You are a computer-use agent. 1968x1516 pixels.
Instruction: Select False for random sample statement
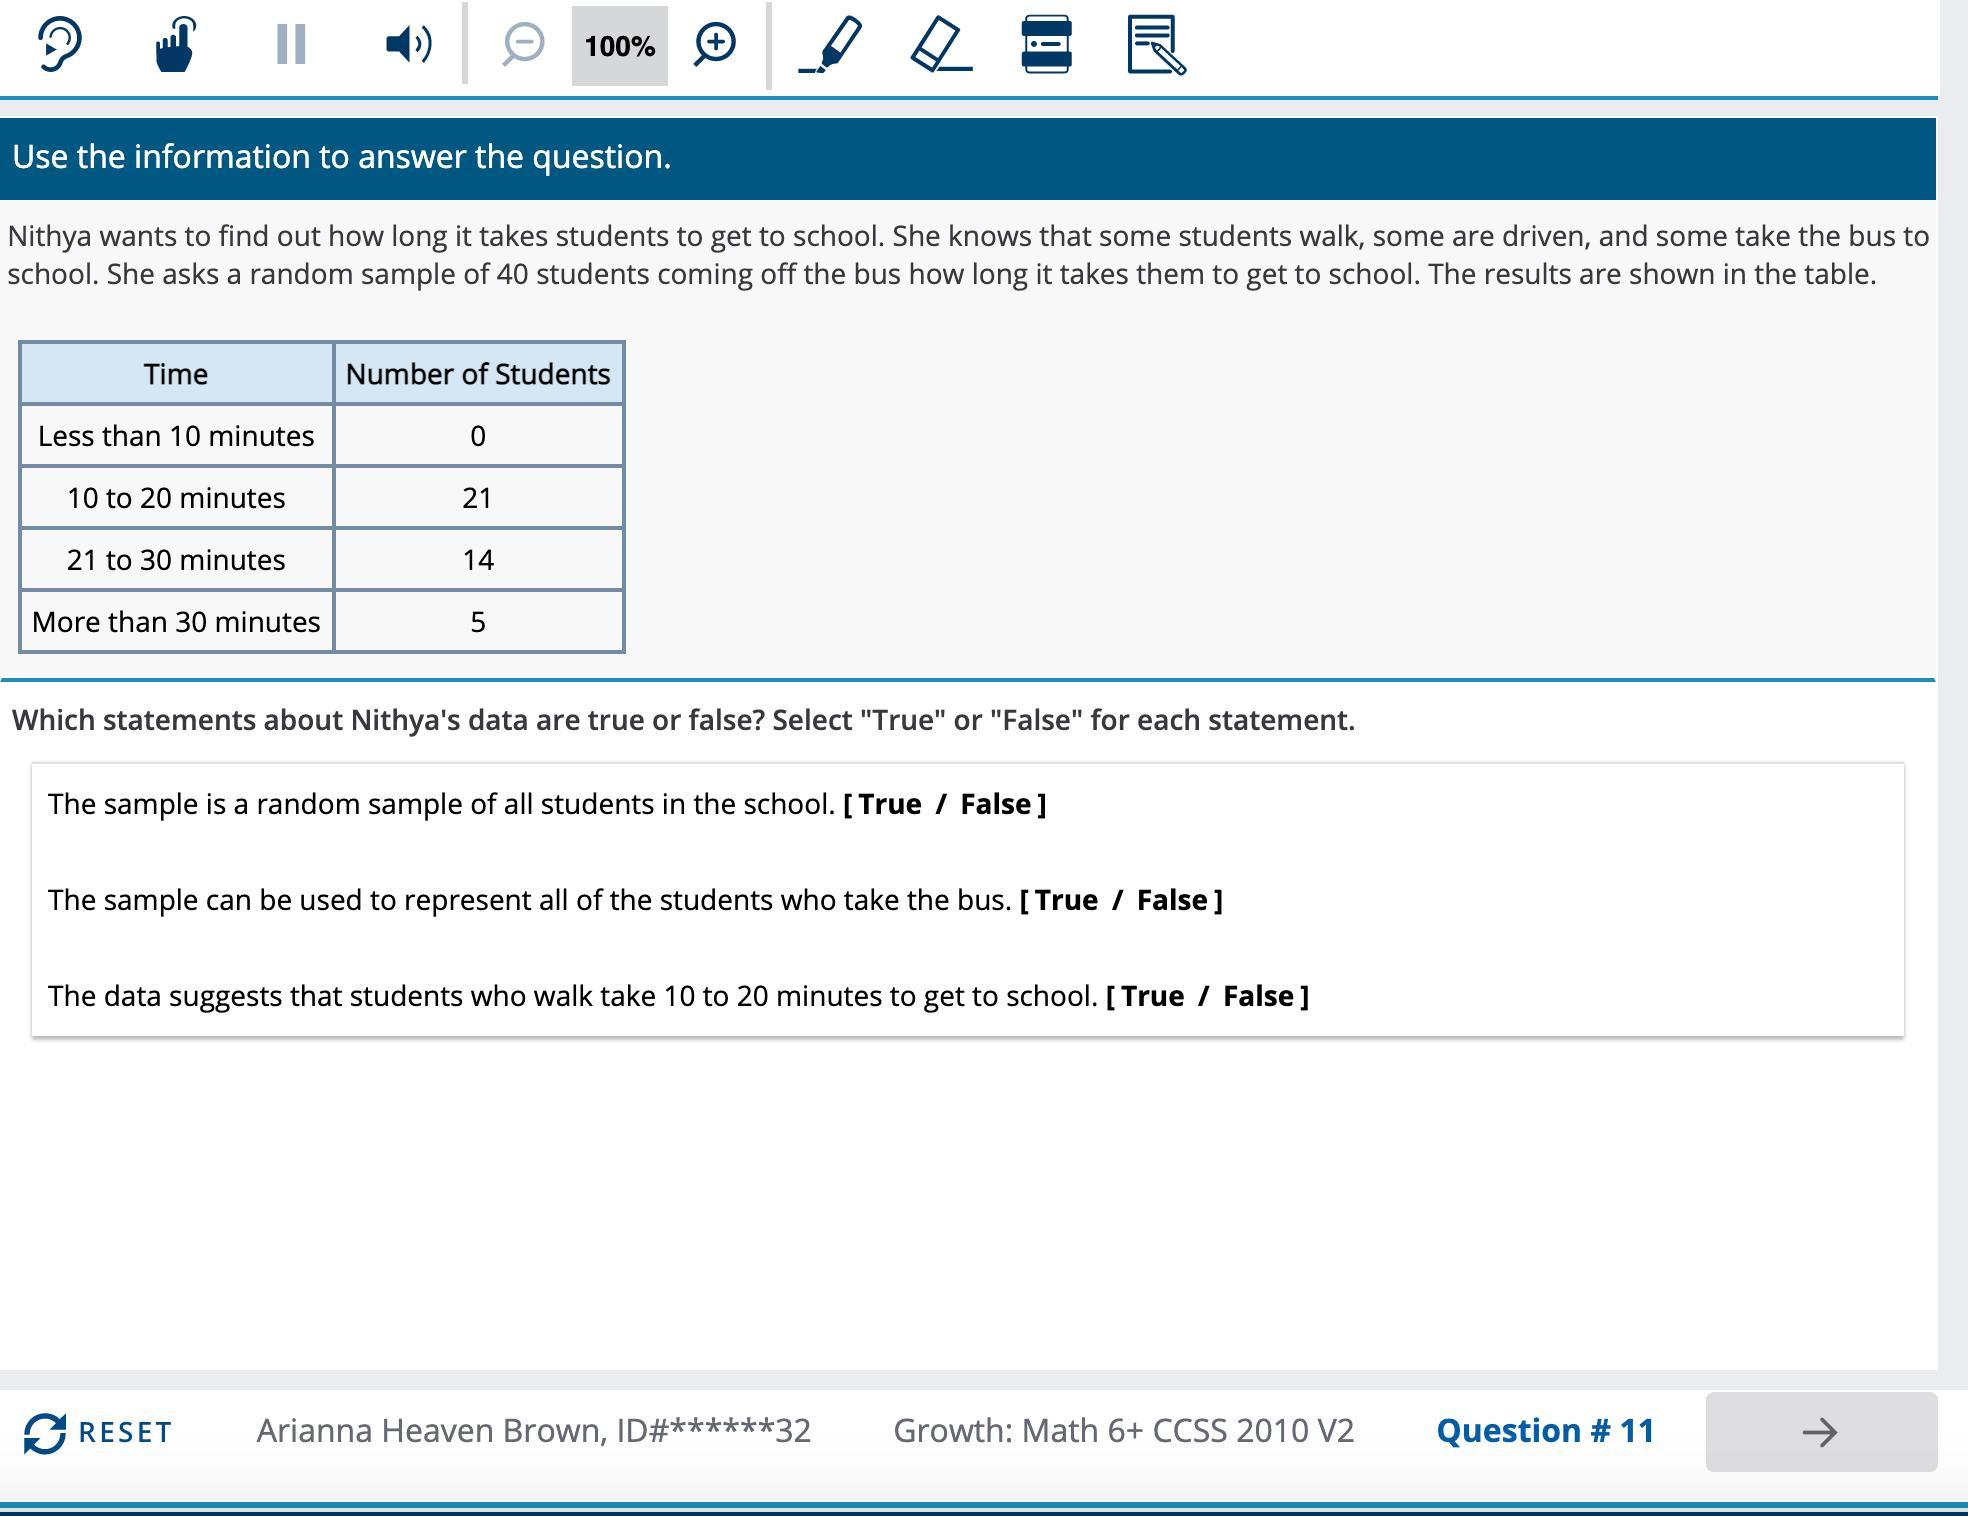tap(995, 804)
